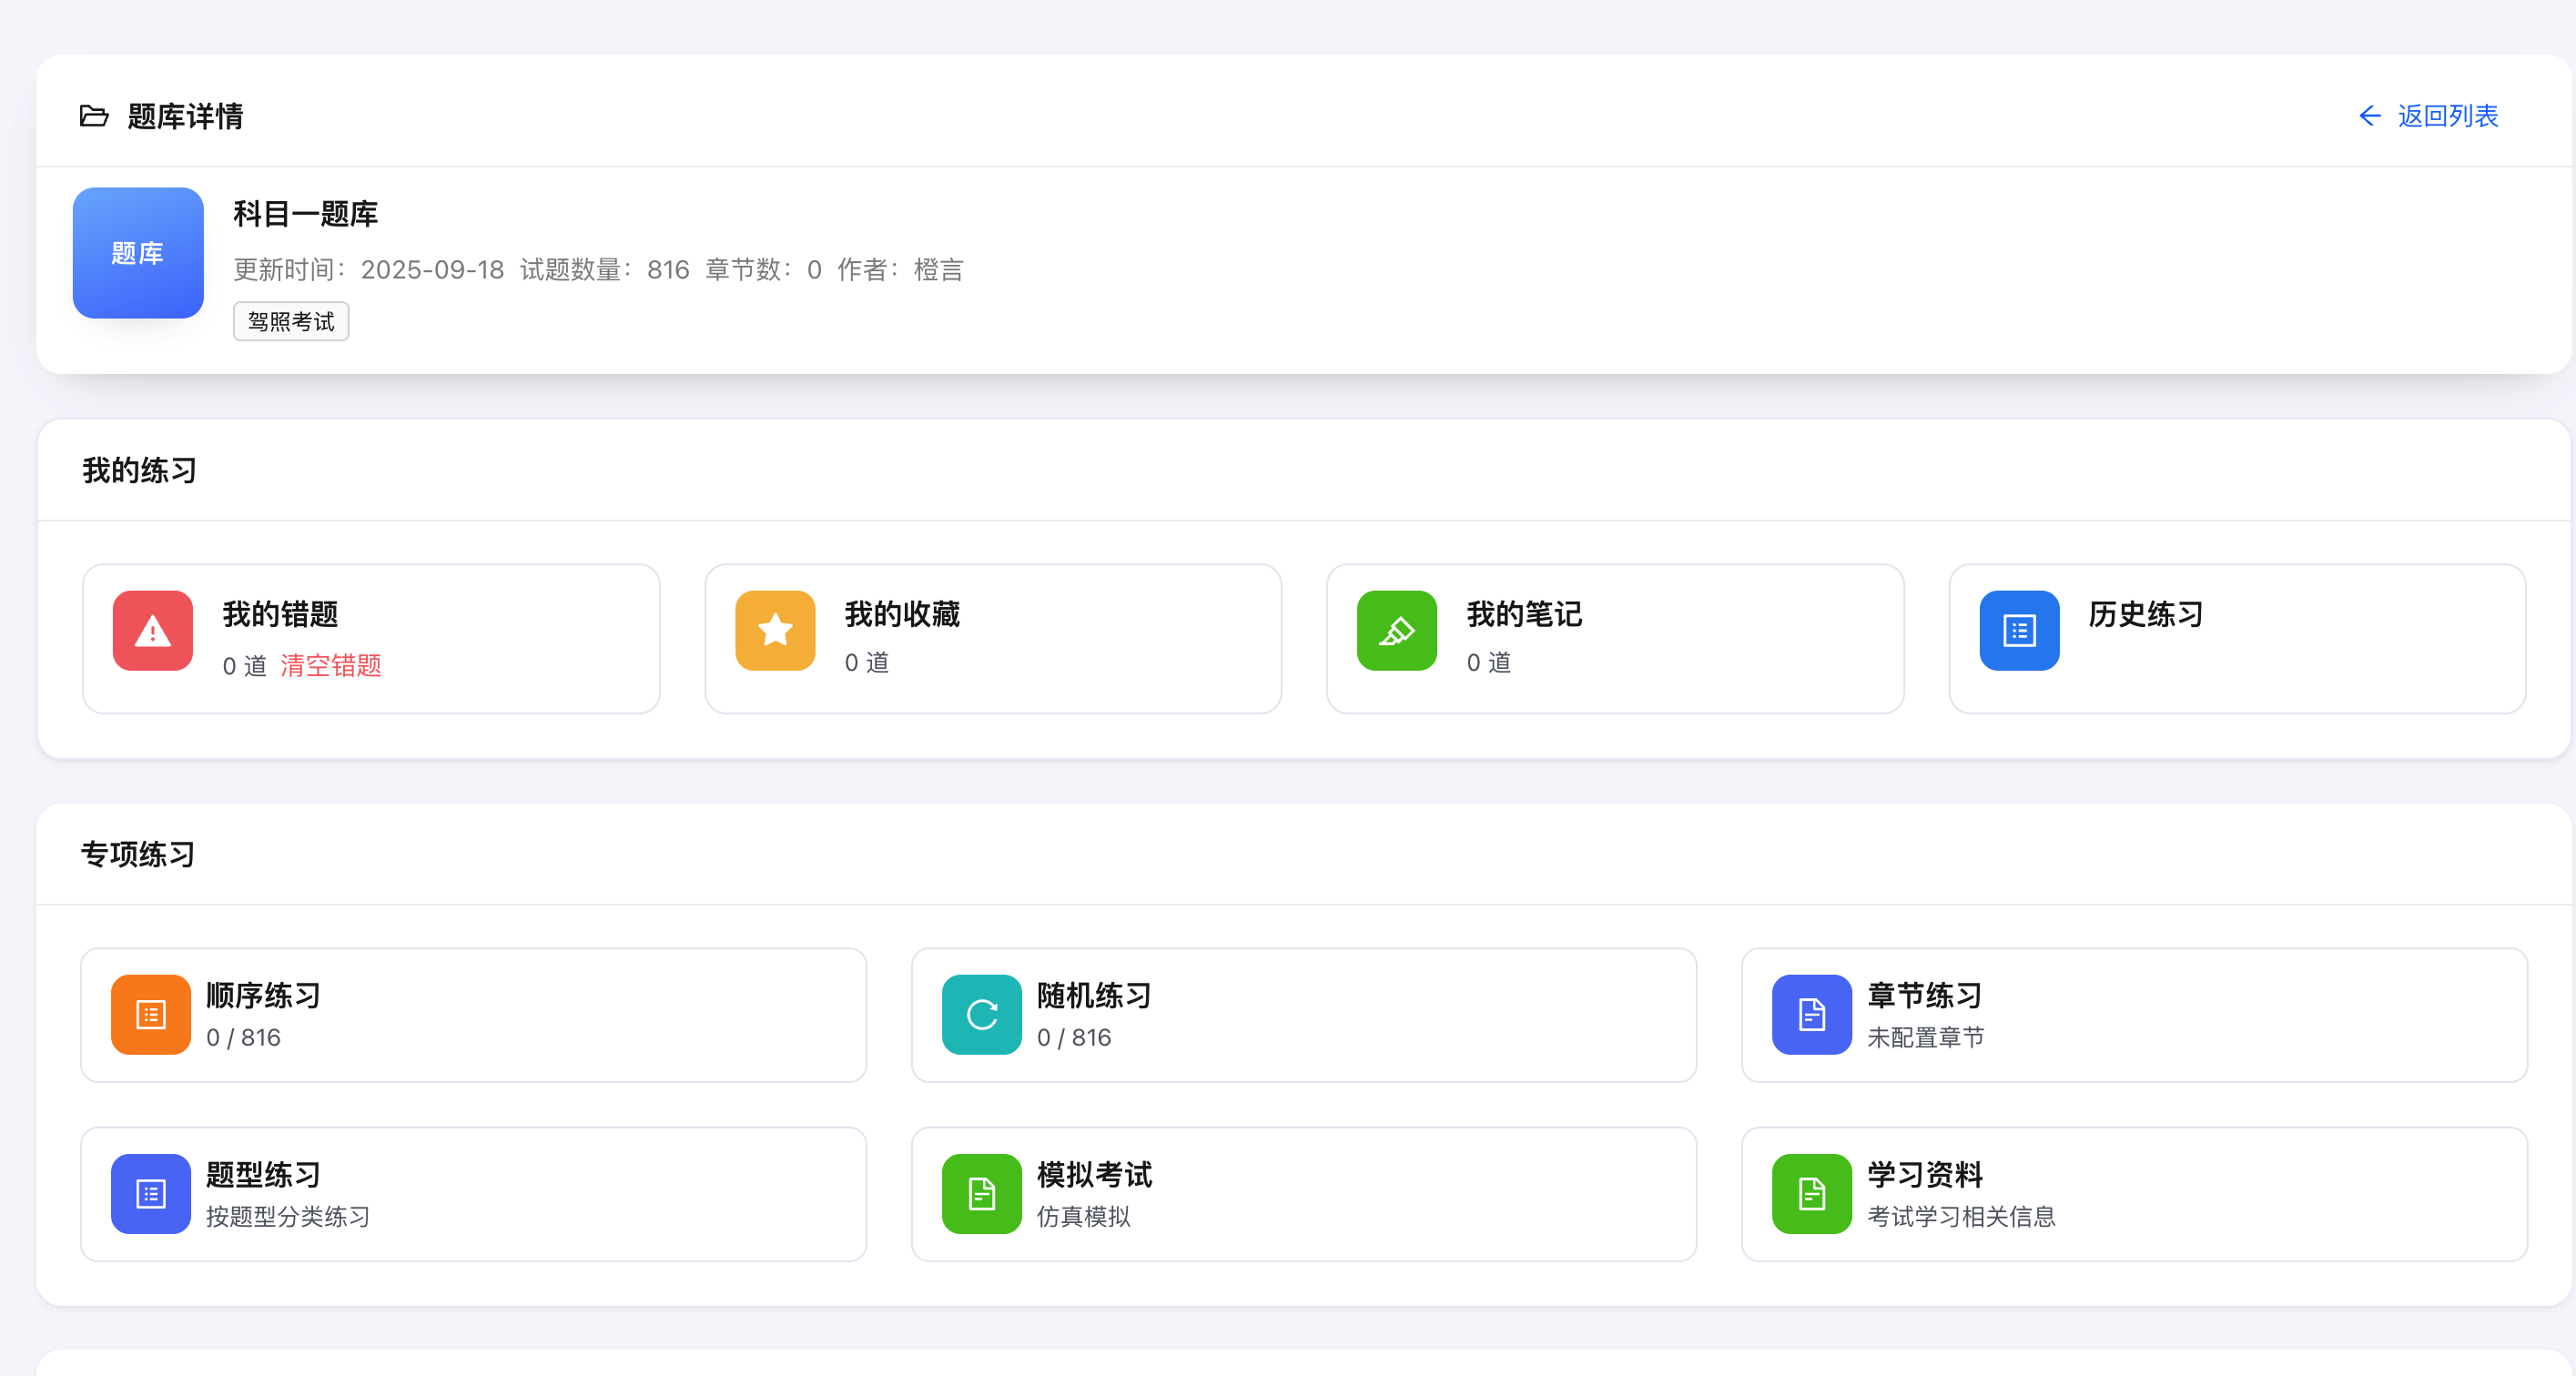Click the blue list icon for 历史练习
The height and width of the screenshot is (1376, 2576).
[x=2019, y=631]
